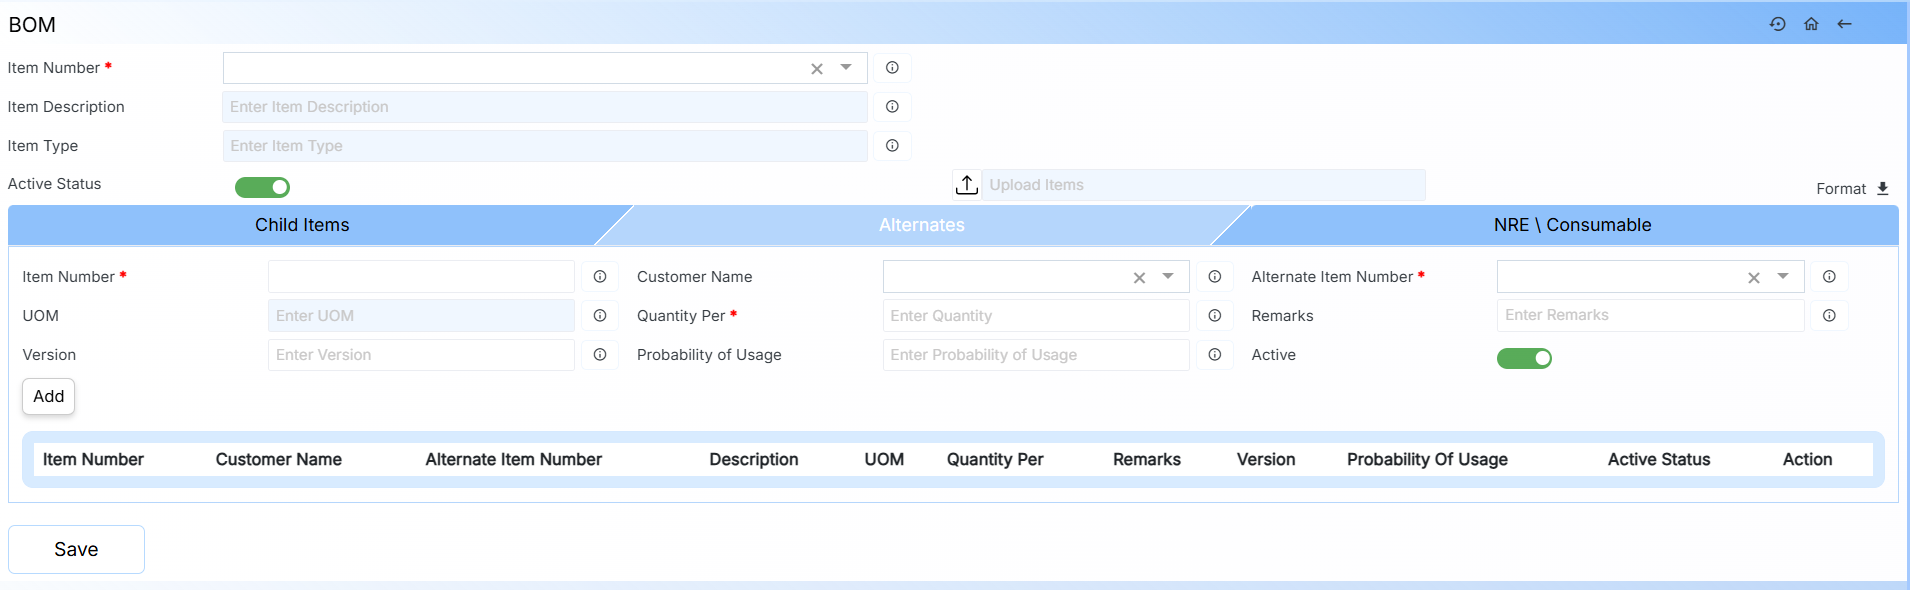This screenshot has height=590, width=1910.
Task: Switch to the Child Items tab
Action: (302, 225)
